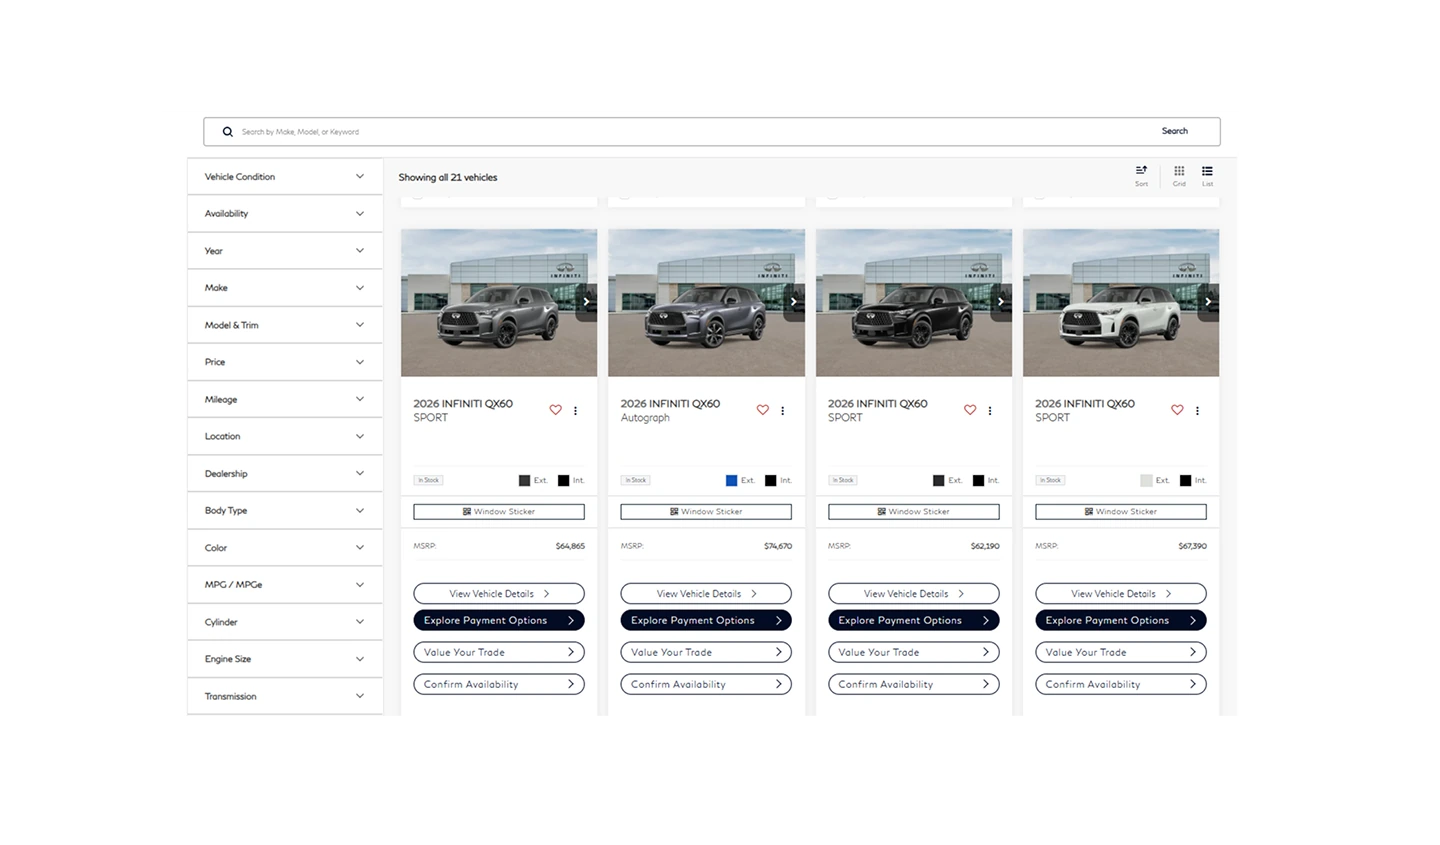Switch to List view icon
Viewport: 1440px width, 845px height.
click(x=1207, y=175)
